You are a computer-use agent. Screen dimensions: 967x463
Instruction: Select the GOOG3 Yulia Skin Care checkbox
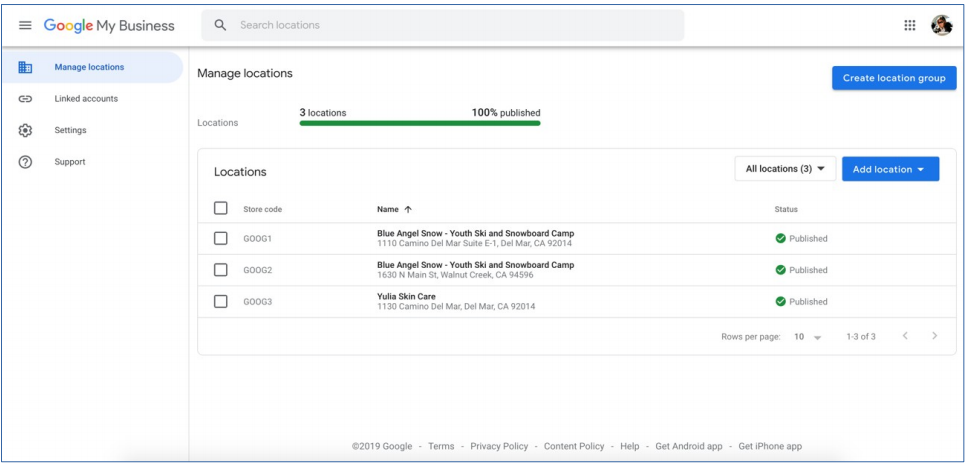pos(221,301)
